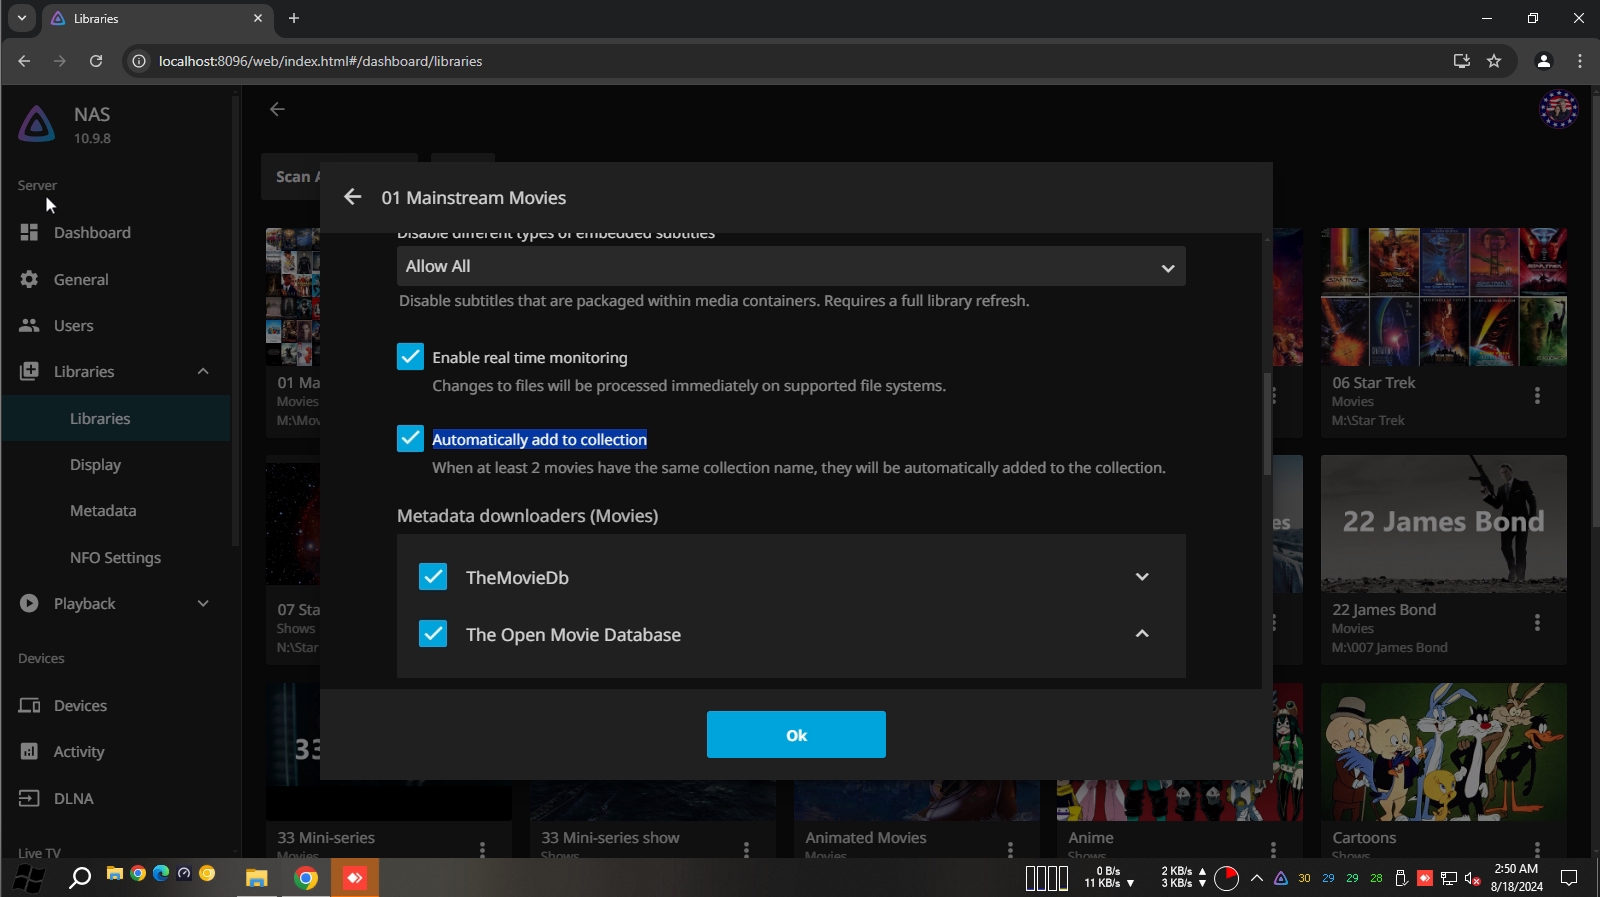Open the user profile avatar
Screen dimensions: 1600x897
[x=1557, y=109]
